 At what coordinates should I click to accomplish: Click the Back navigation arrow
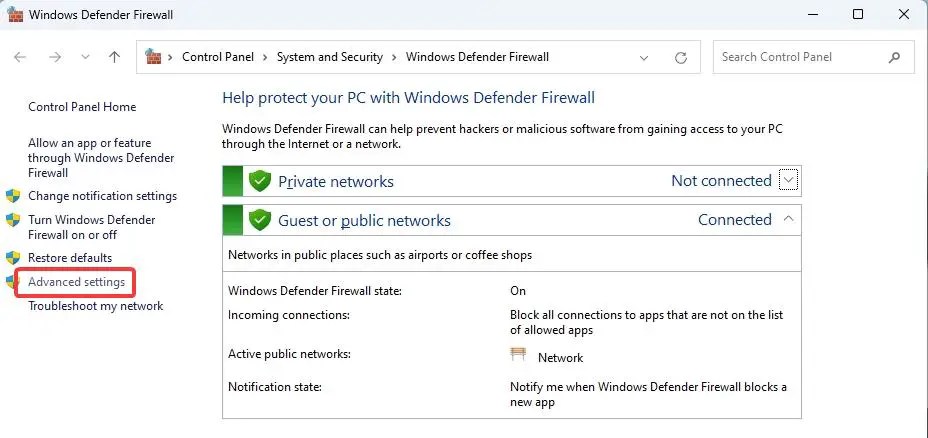point(20,57)
